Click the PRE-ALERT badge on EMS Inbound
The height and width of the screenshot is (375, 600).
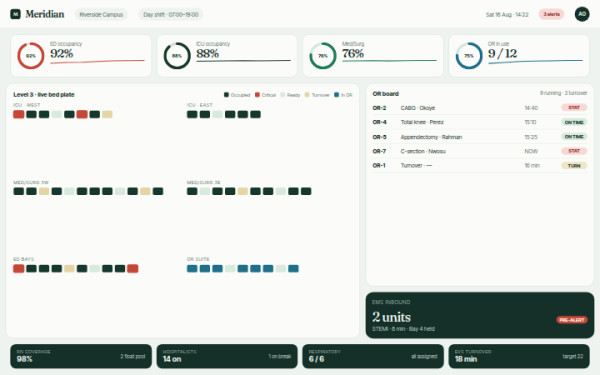[572, 320]
